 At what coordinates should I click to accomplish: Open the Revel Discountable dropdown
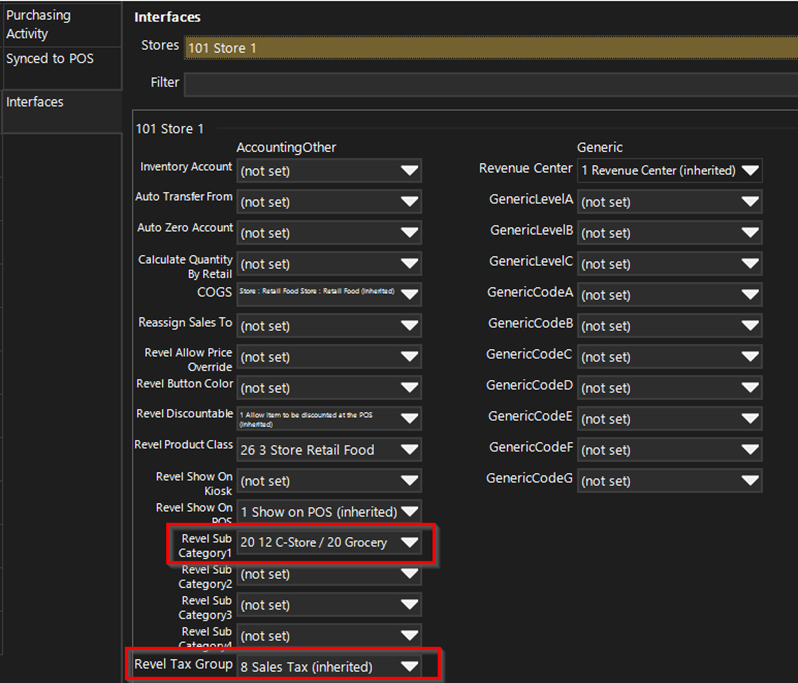(329, 419)
